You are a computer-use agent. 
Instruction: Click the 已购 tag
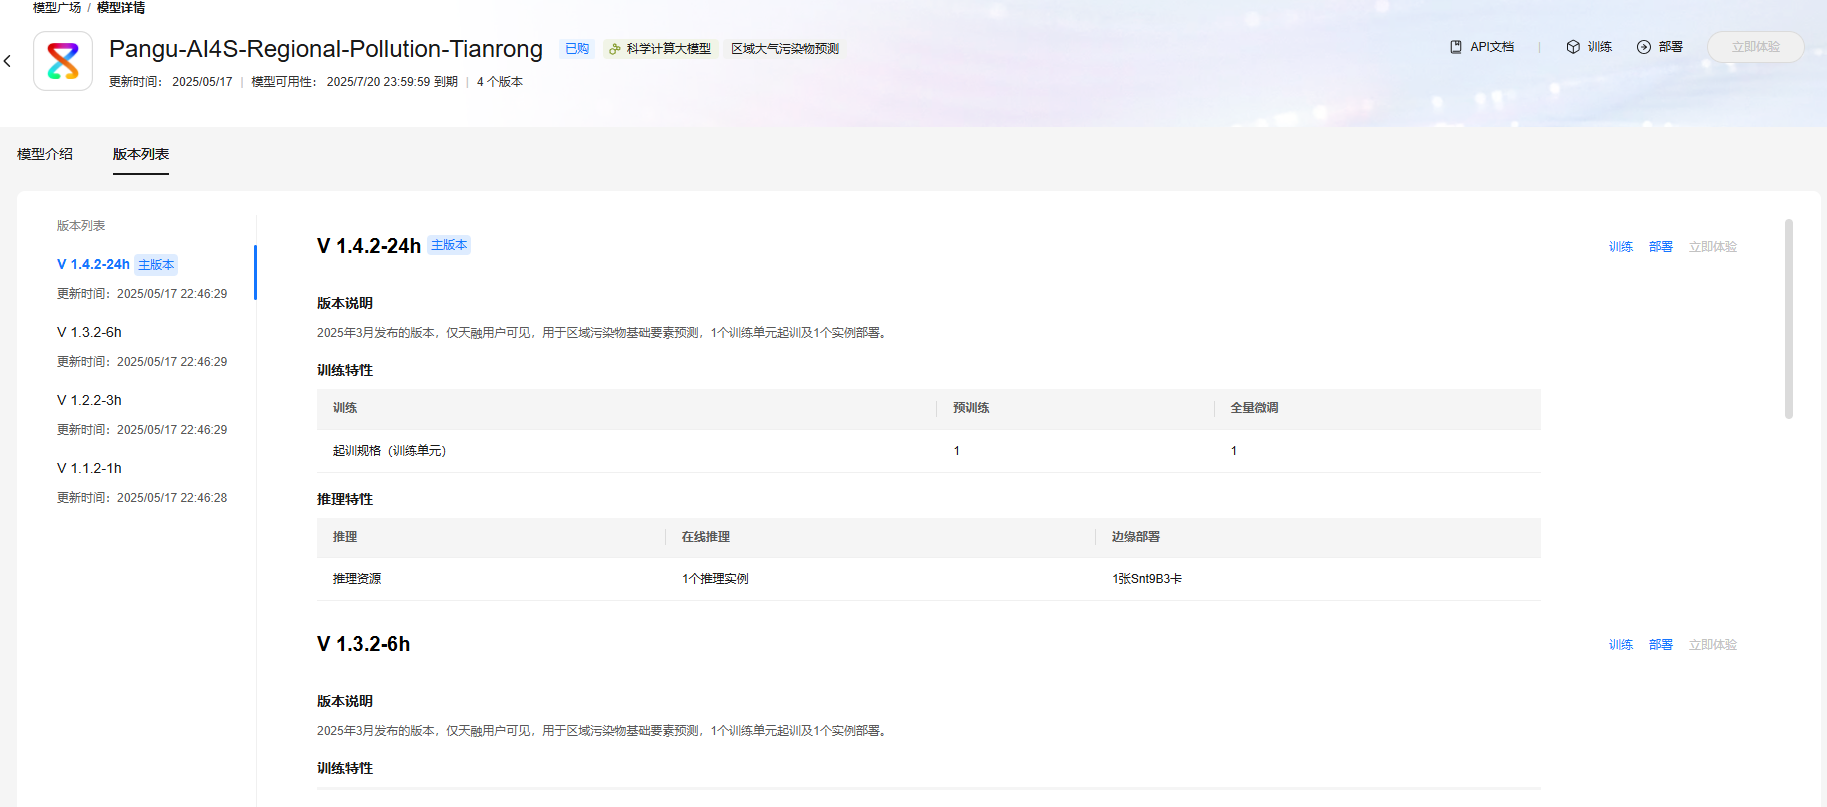click(x=577, y=48)
